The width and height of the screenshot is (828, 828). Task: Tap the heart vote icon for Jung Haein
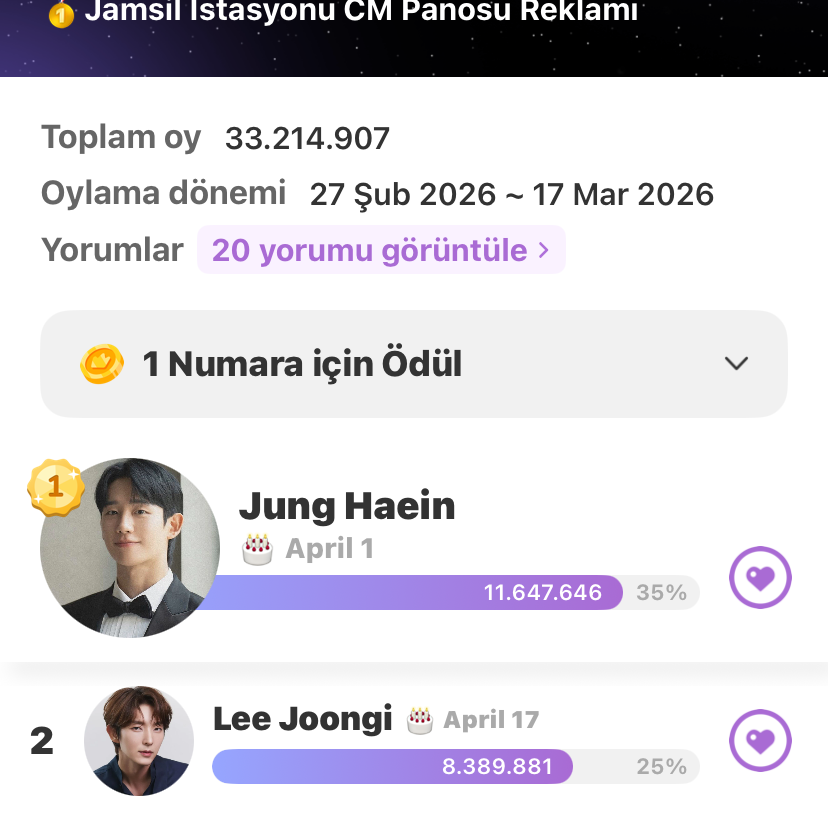pyautogui.click(x=760, y=577)
